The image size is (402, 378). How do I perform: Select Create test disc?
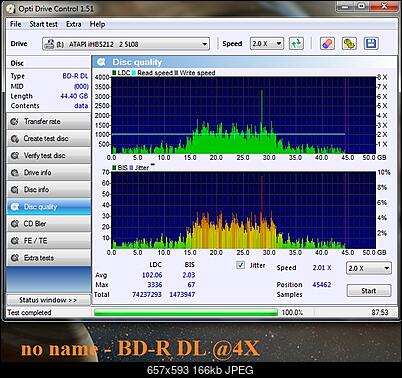tap(49, 138)
